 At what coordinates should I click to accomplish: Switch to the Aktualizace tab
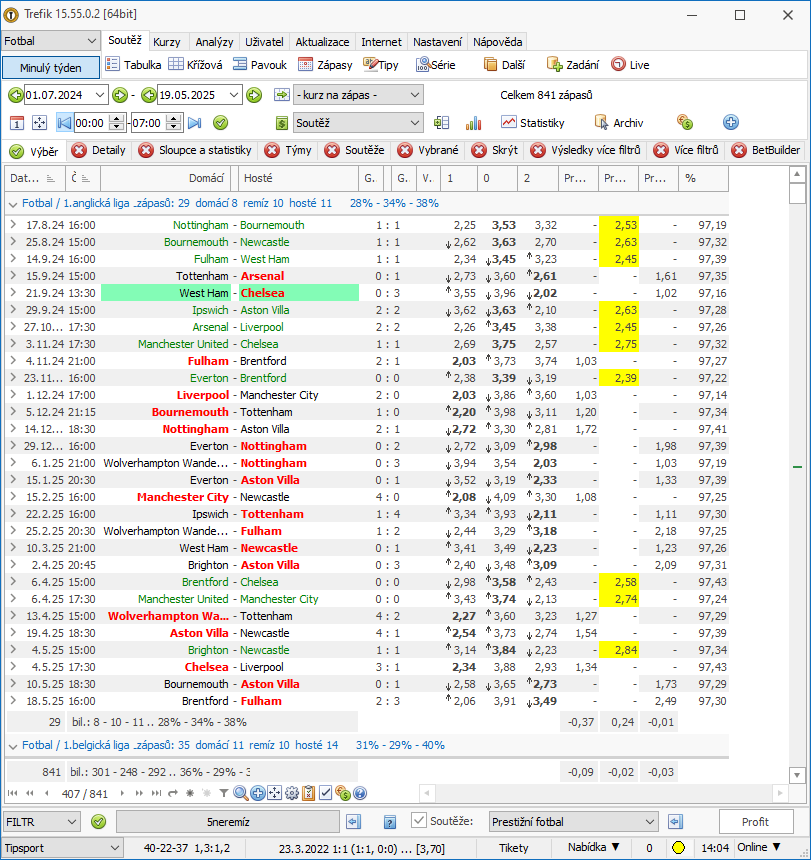point(322,42)
